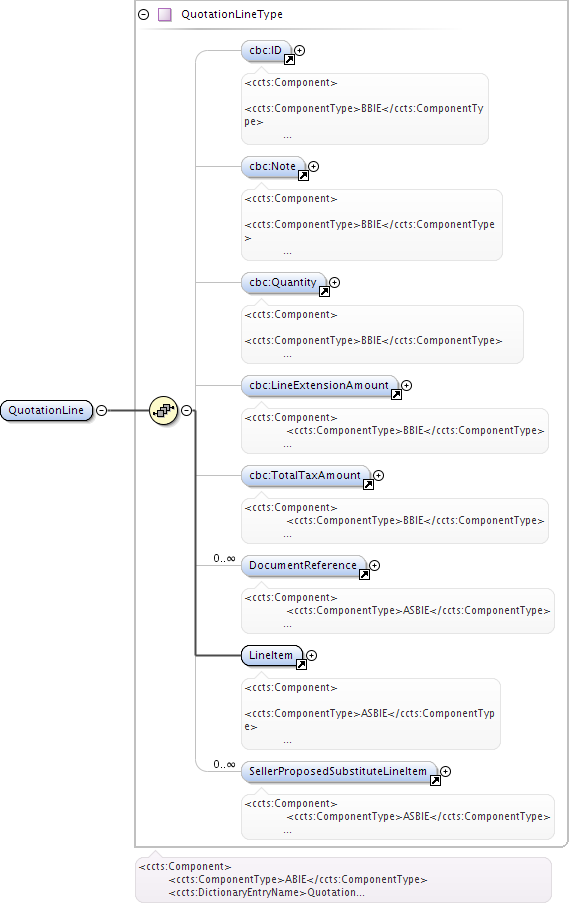
Task: Click the 0..∞ cardinality near SellerProposedSubstituteLineItem
Action: 224,764
